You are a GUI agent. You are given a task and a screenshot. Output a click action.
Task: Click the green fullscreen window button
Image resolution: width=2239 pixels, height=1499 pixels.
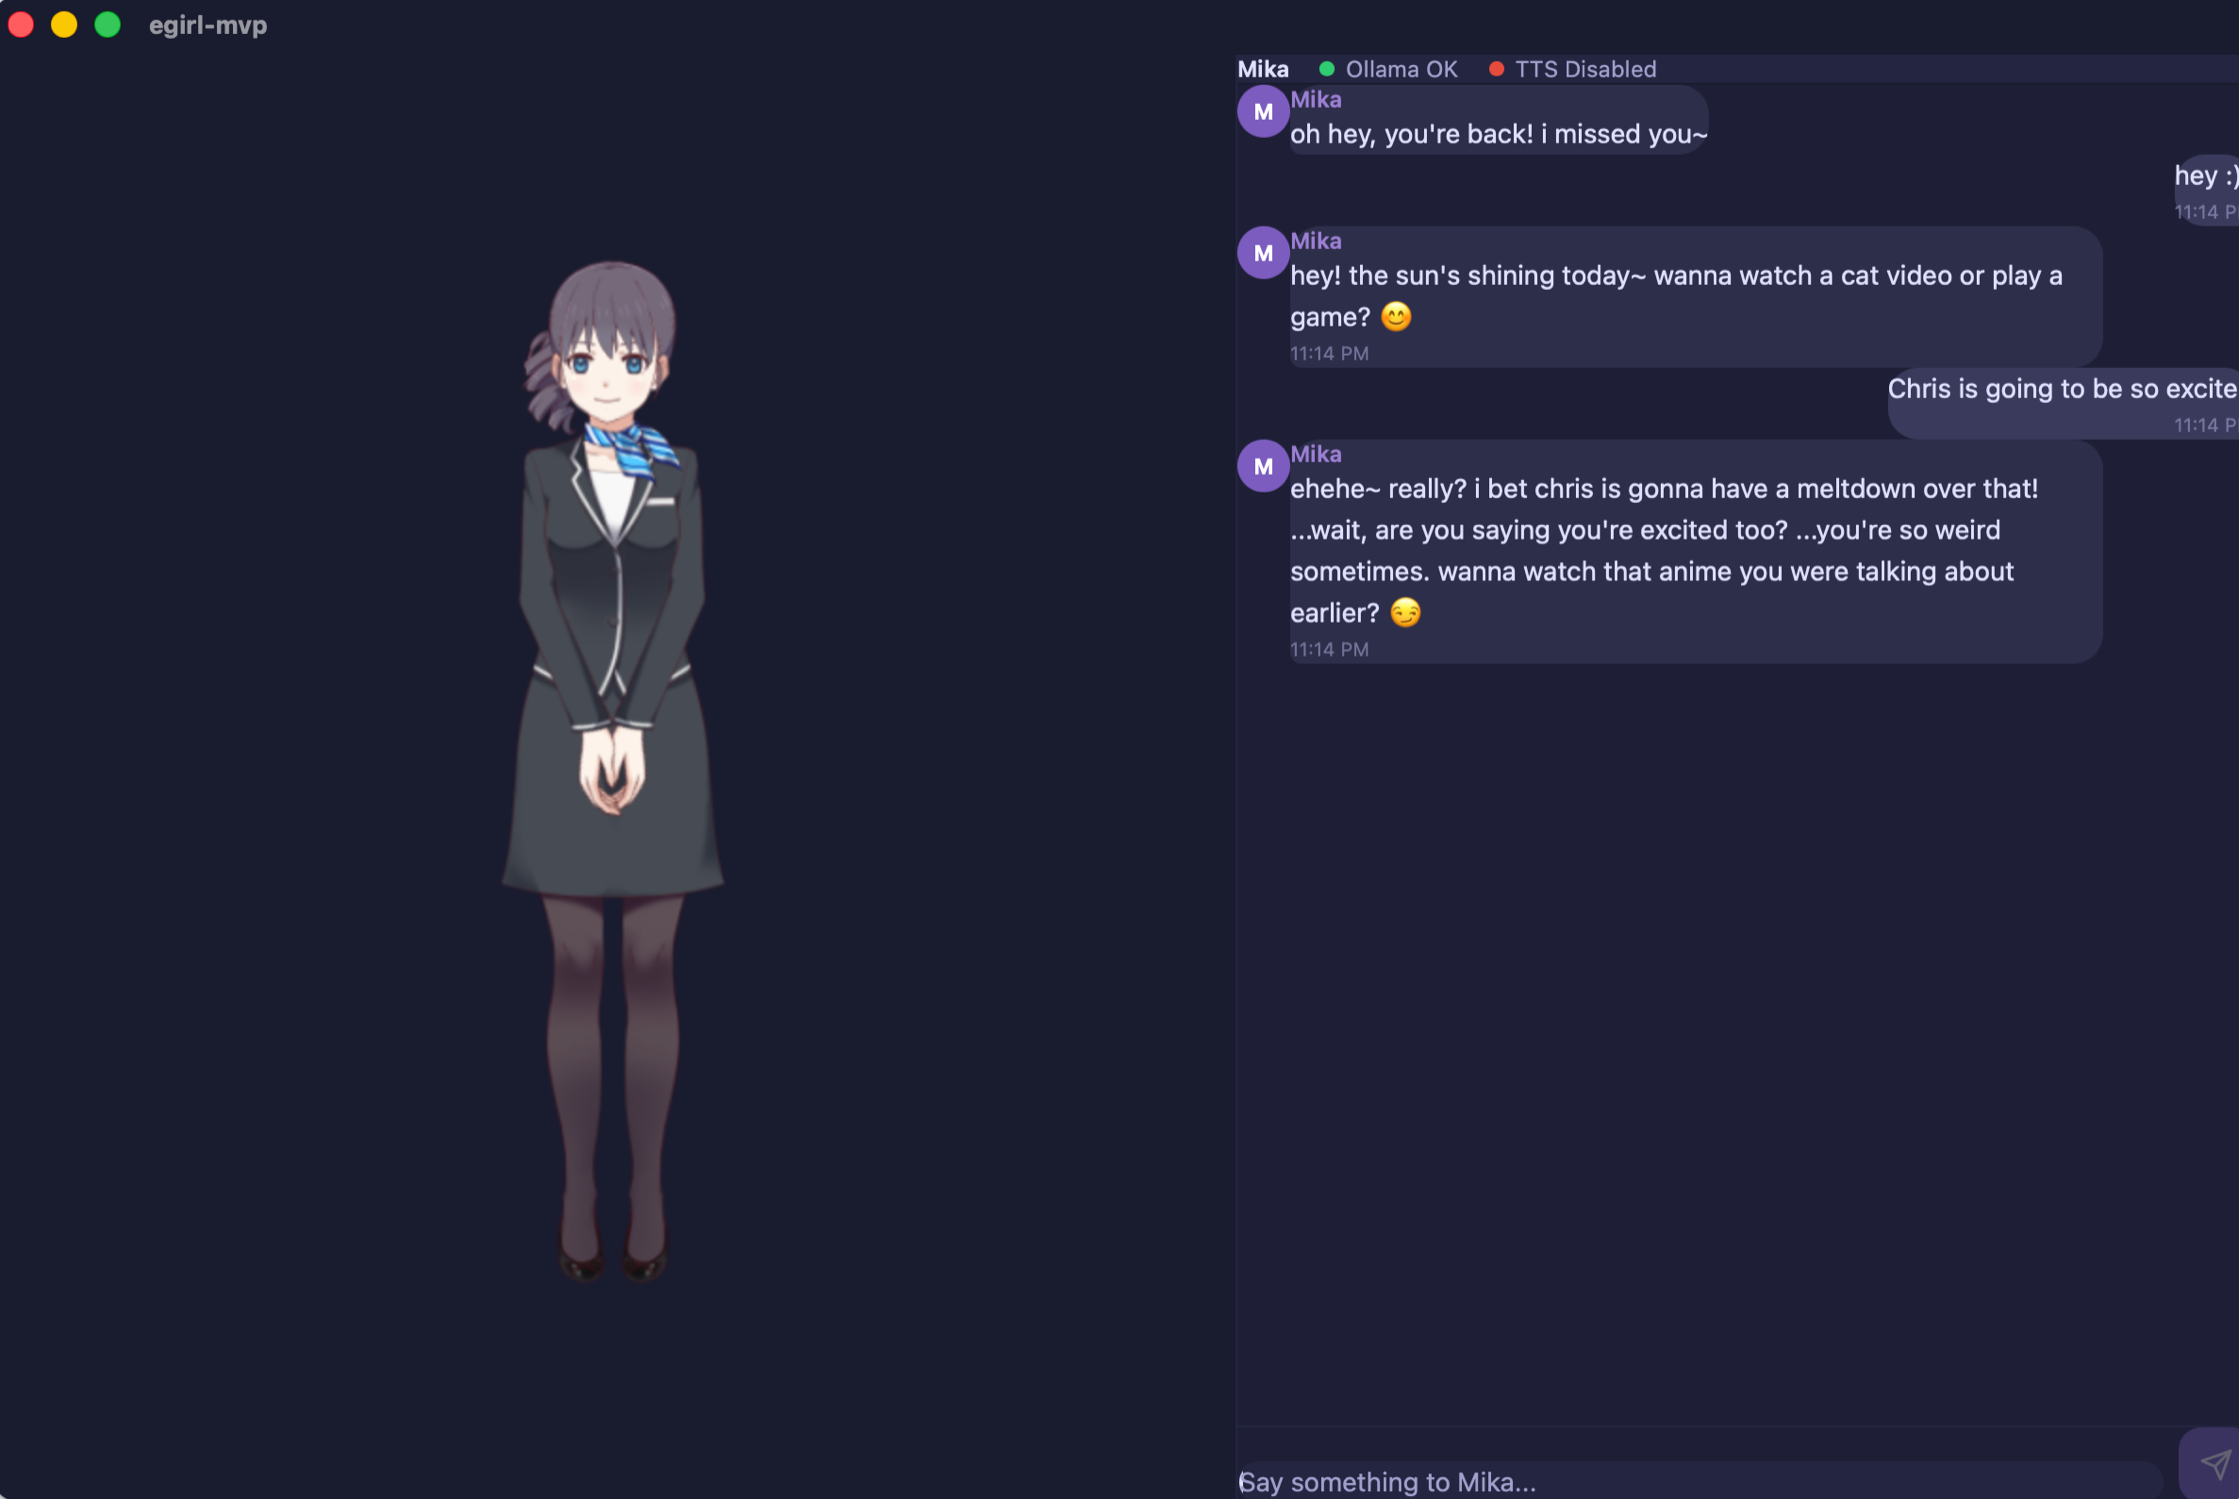point(107,25)
